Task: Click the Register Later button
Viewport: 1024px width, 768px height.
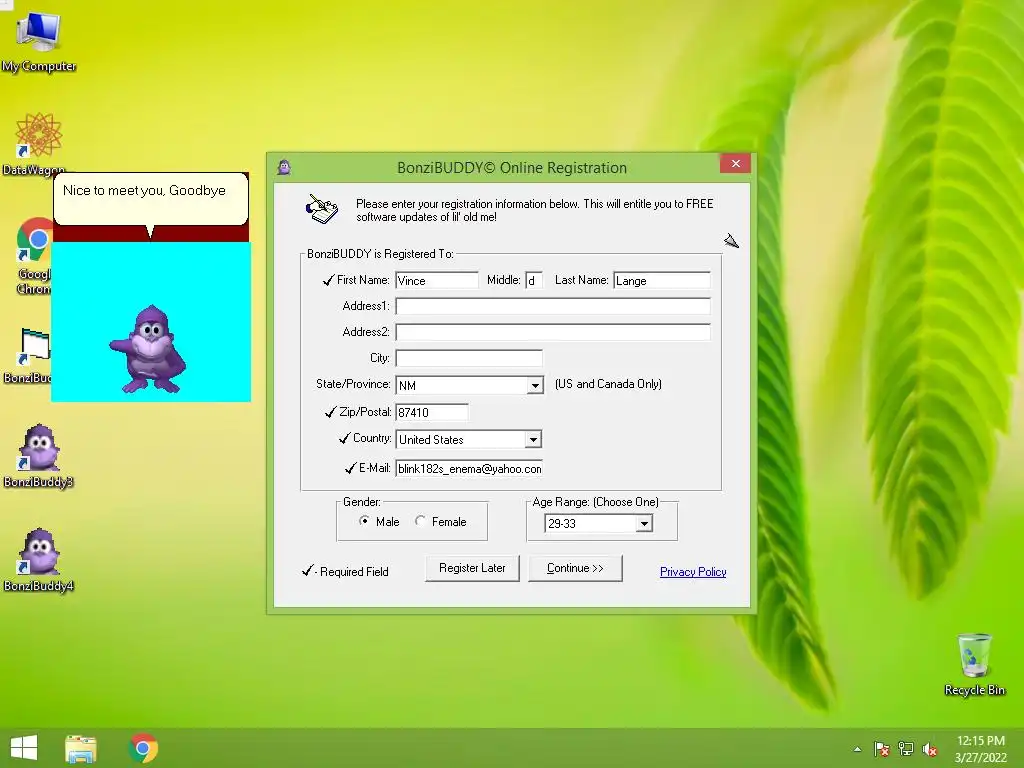Action: pyautogui.click(x=472, y=568)
